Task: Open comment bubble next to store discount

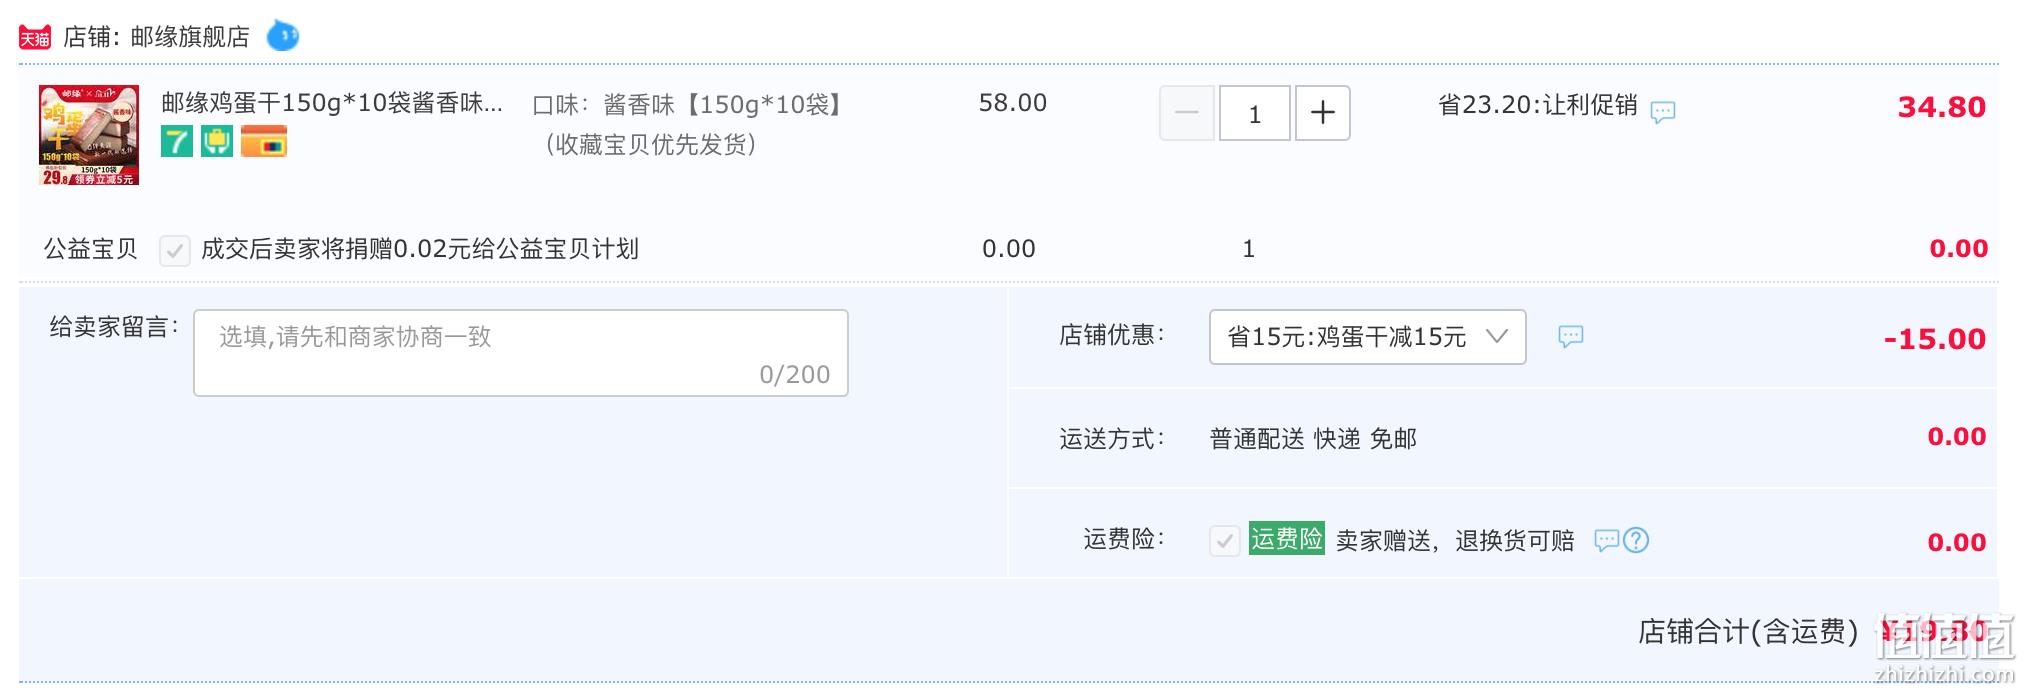Action: pos(1571,336)
